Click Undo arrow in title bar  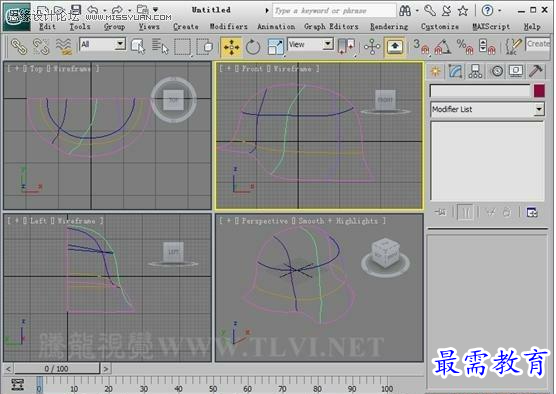tap(93, 10)
